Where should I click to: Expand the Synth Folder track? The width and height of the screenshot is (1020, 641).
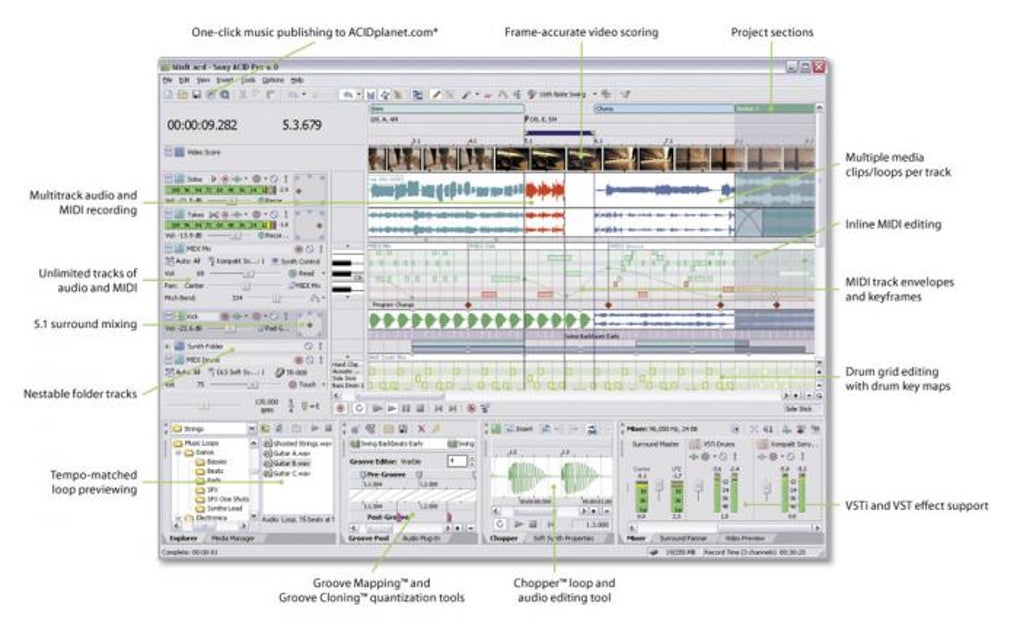click(x=168, y=347)
